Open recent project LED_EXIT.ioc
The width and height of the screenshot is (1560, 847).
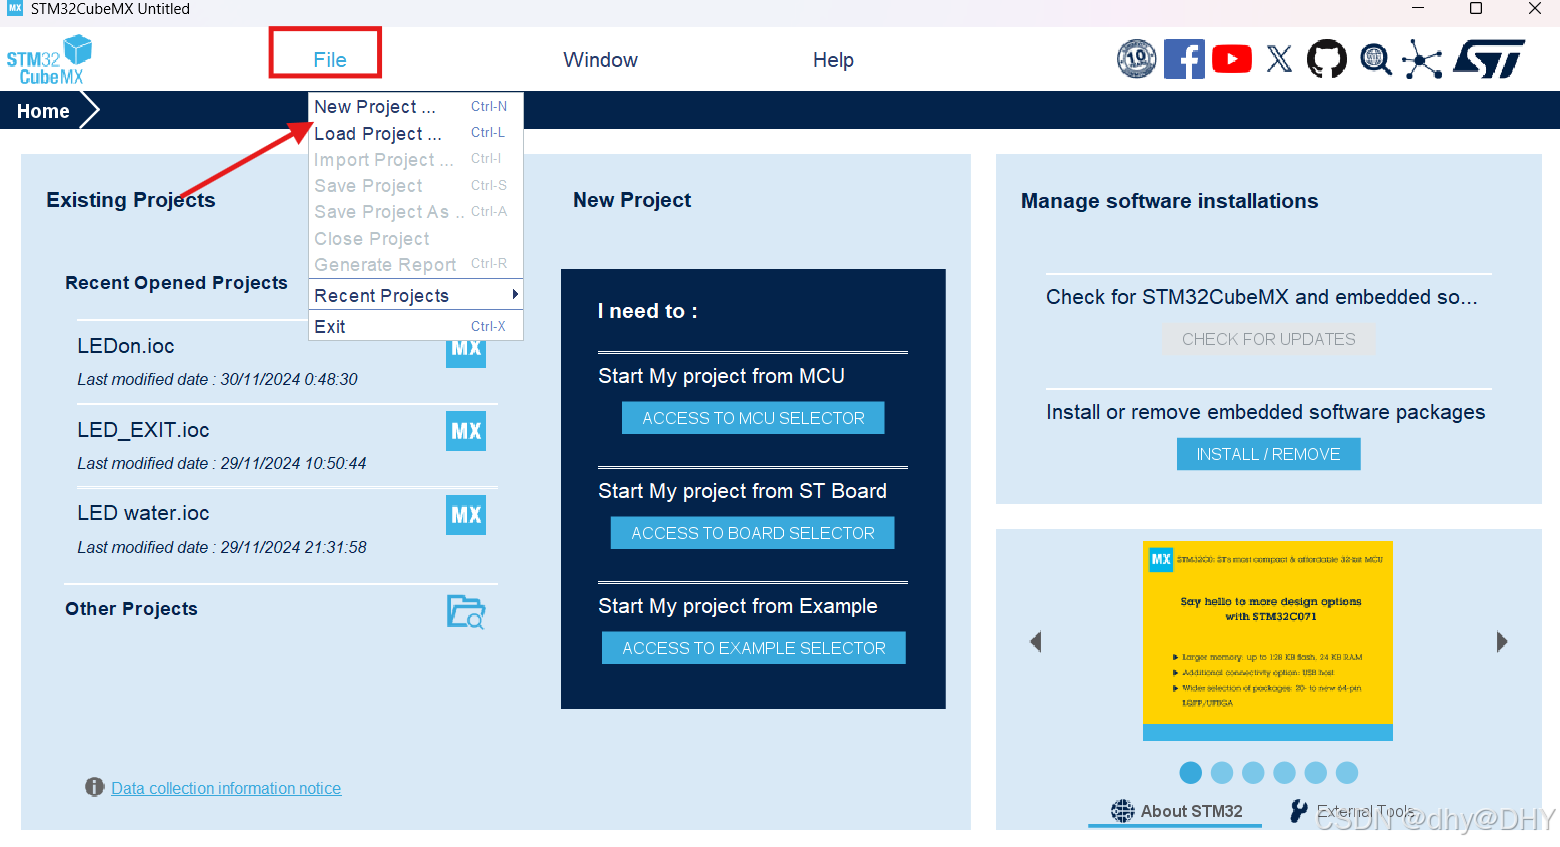[x=143, y=430]
